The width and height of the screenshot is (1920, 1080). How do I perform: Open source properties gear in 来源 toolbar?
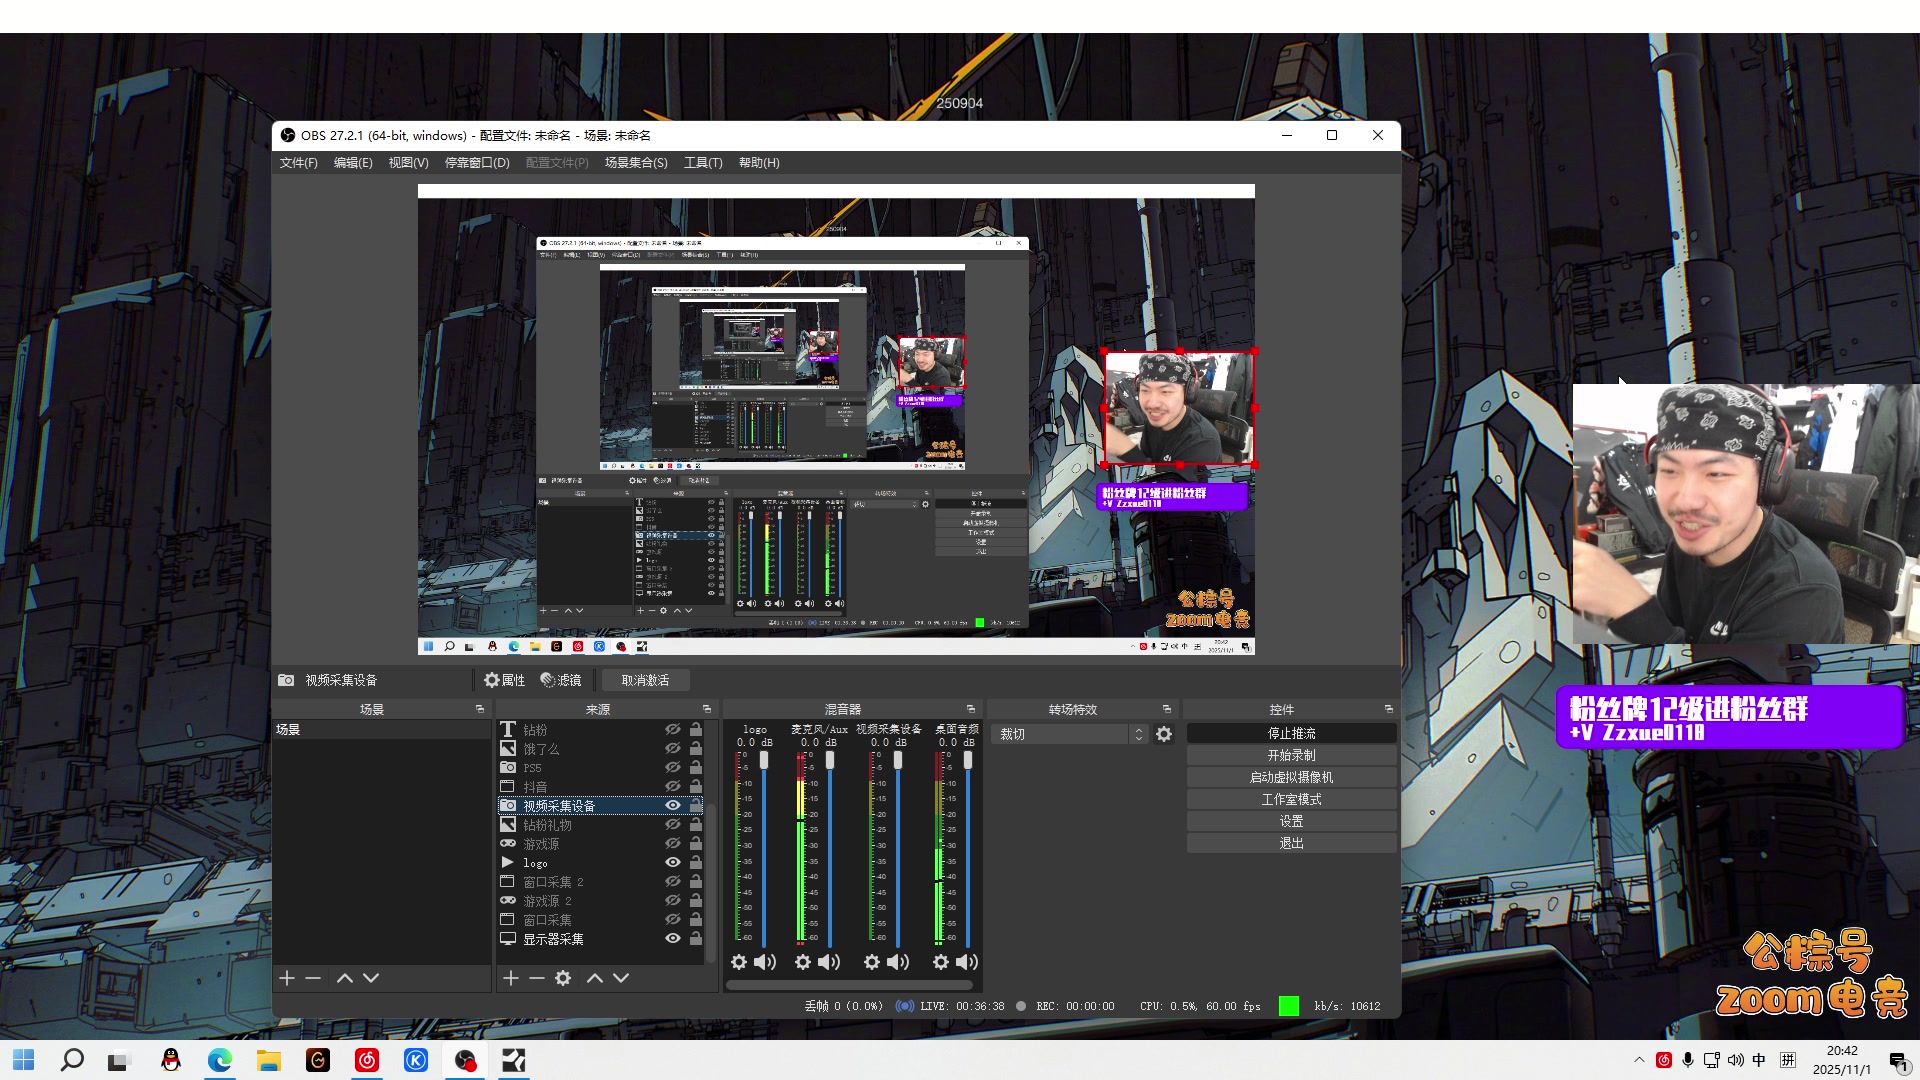[x=563, y=978]
